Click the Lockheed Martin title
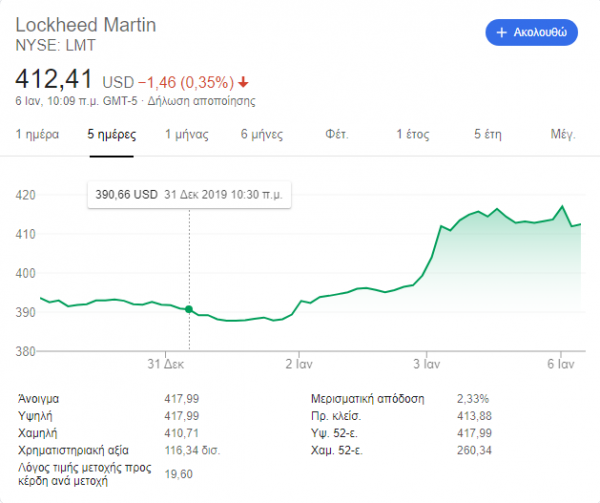Screen dimensions: 600x503 [x=86, y=25]
